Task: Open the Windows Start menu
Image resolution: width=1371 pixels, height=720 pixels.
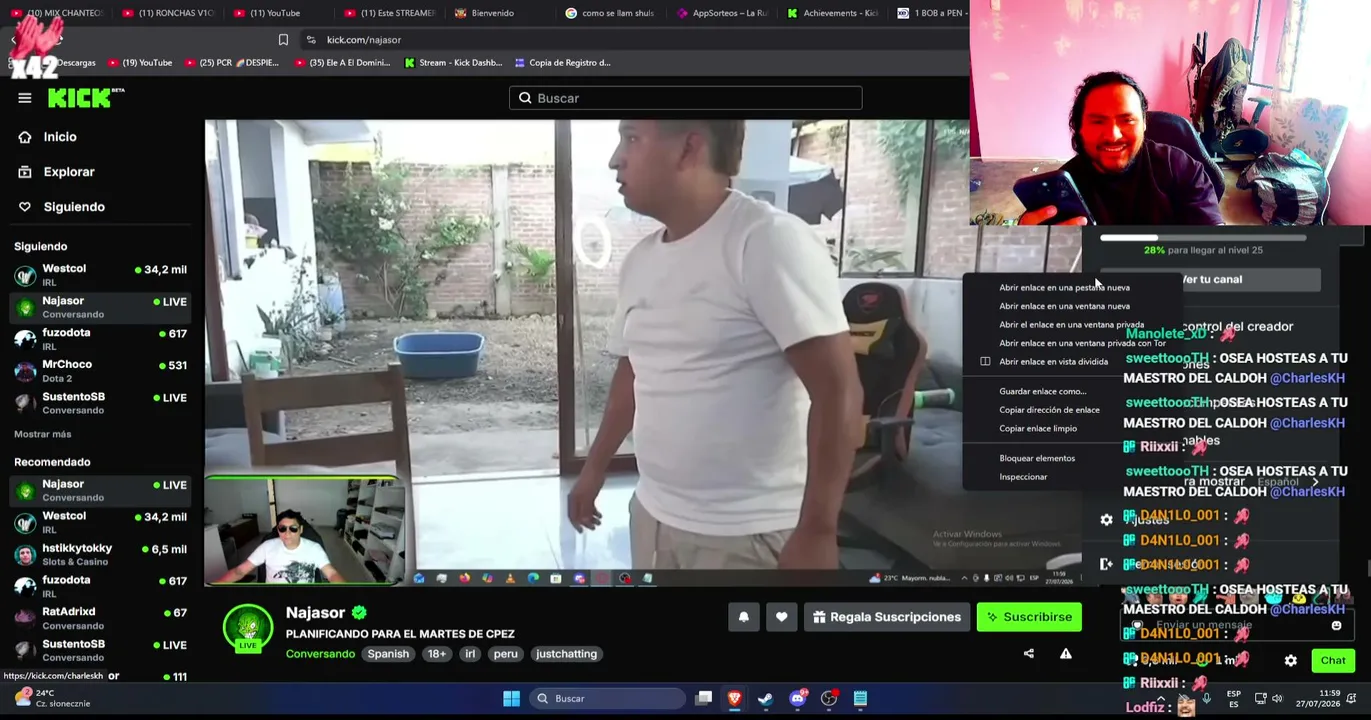Action: click(x=511, y=699)
